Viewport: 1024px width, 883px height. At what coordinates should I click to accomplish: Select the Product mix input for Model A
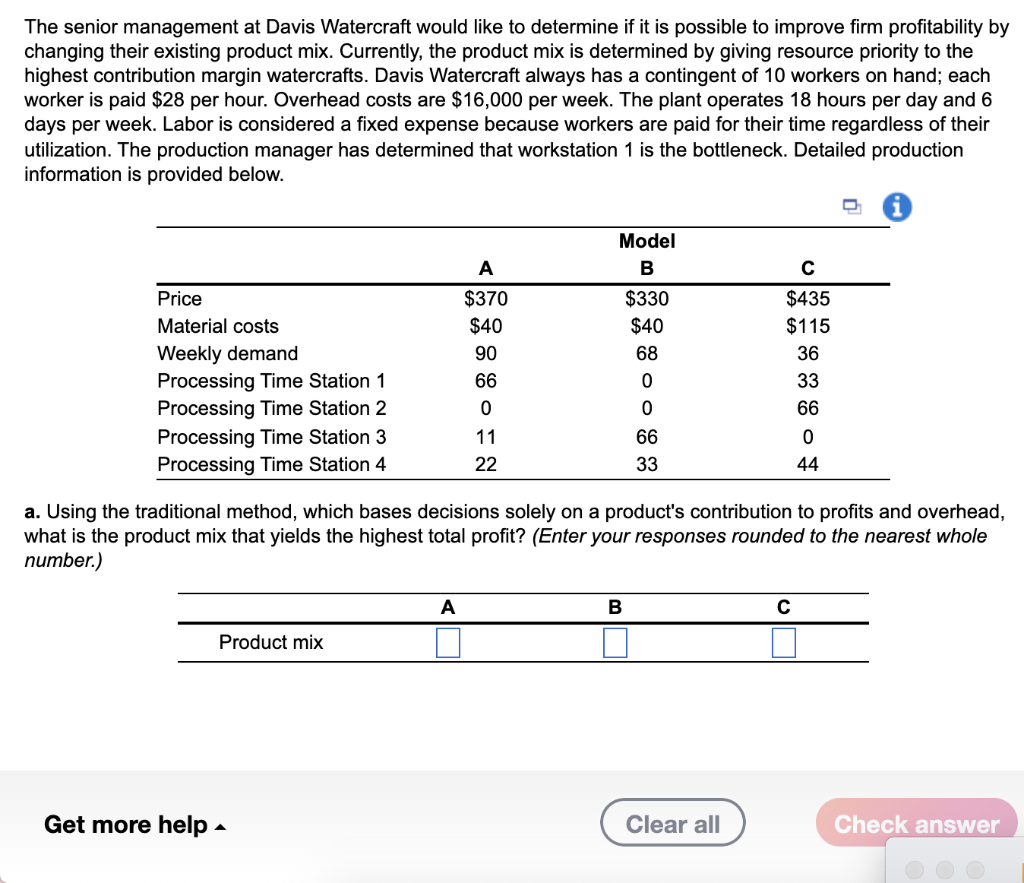point(447,642)
